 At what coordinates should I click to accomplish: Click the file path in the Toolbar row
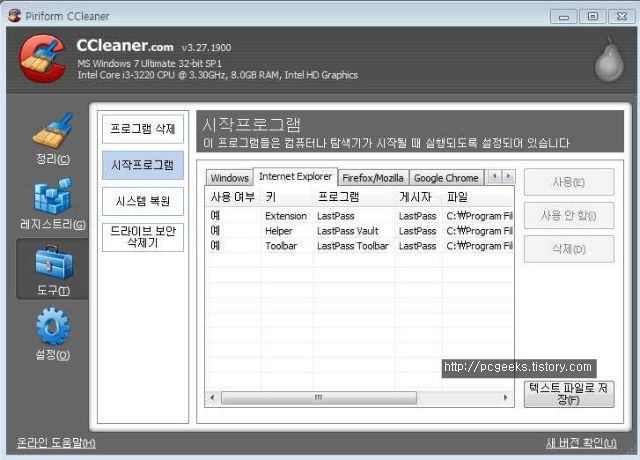[479, 246]
